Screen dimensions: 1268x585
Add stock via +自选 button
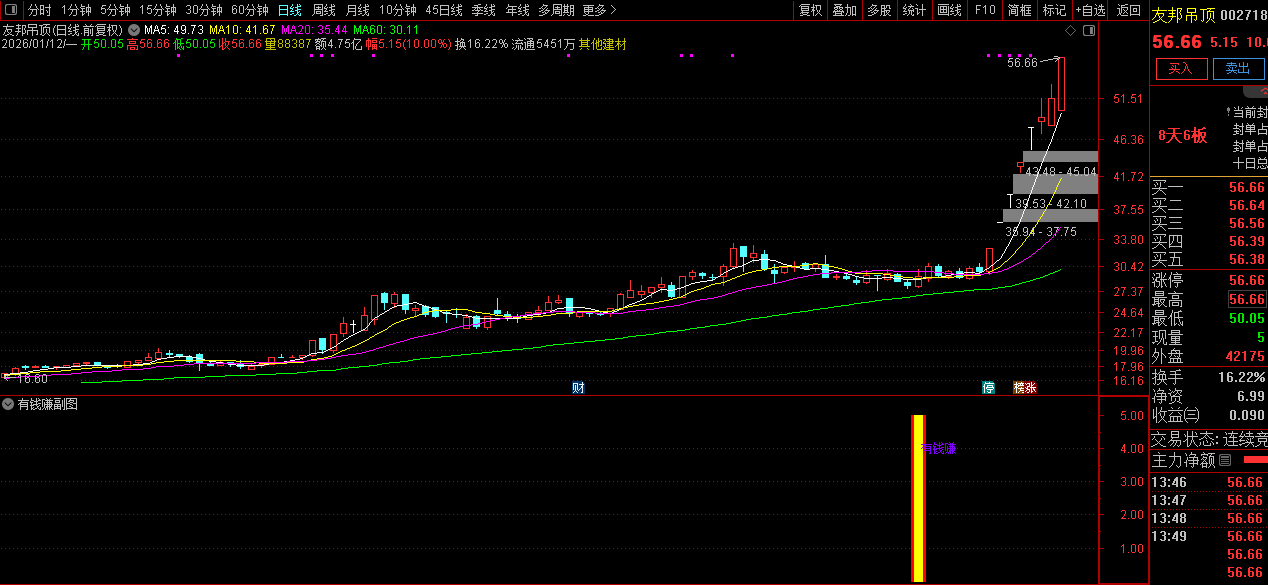pos(1090,10)
